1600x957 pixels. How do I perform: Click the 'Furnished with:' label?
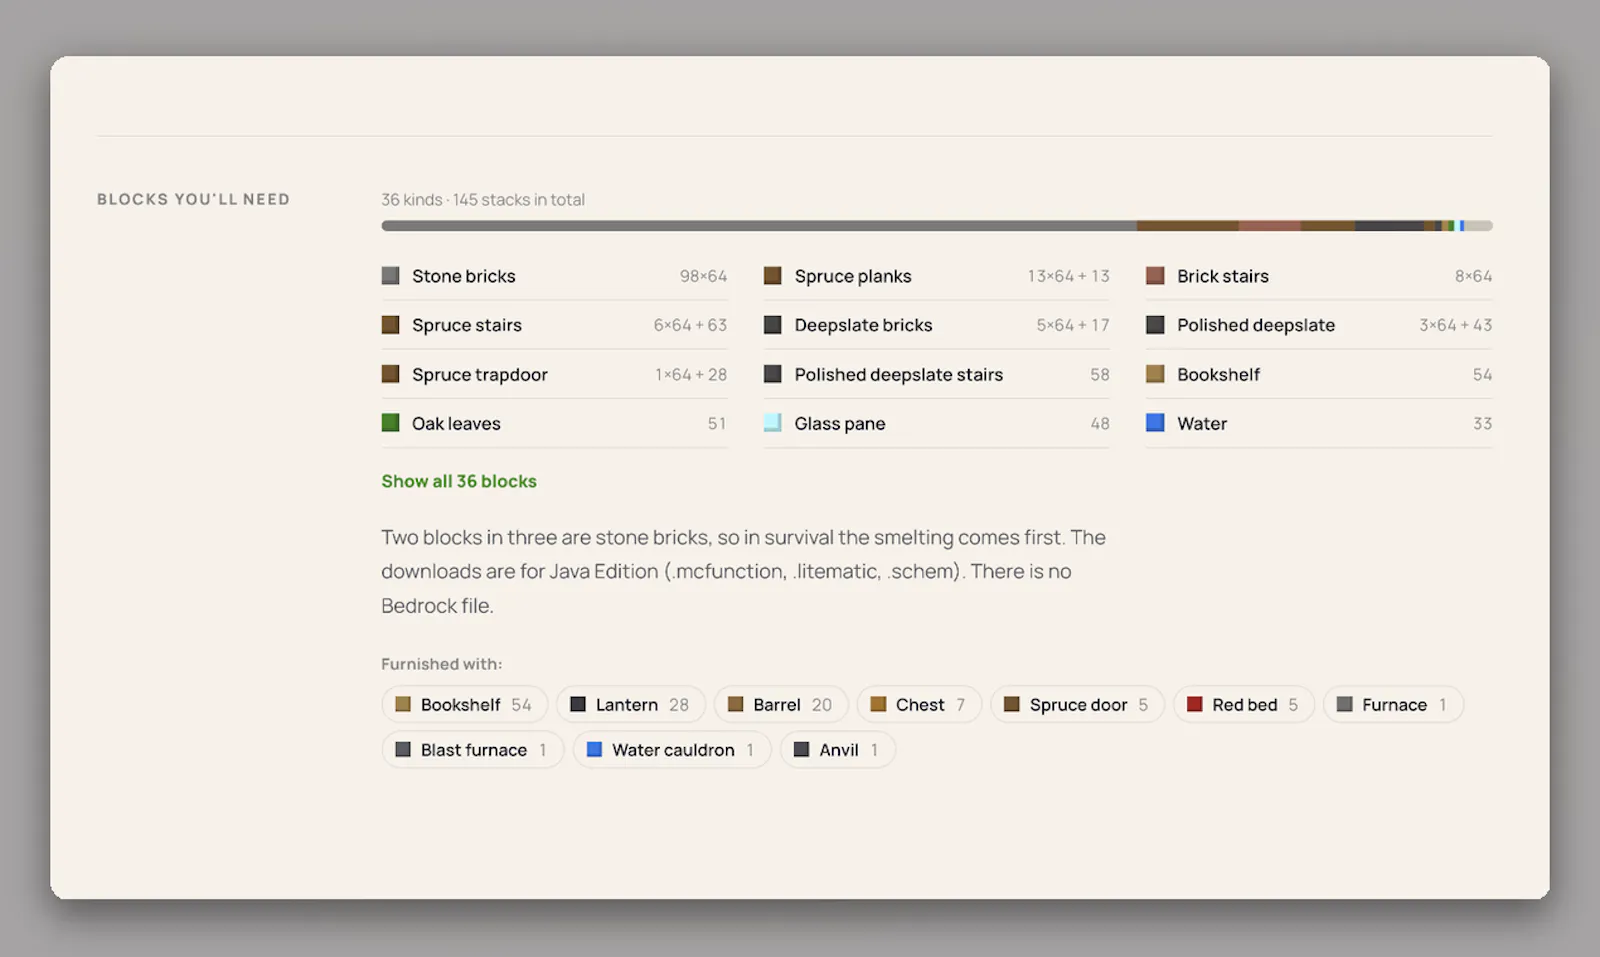pyautogui.click(x=441, y=664)
